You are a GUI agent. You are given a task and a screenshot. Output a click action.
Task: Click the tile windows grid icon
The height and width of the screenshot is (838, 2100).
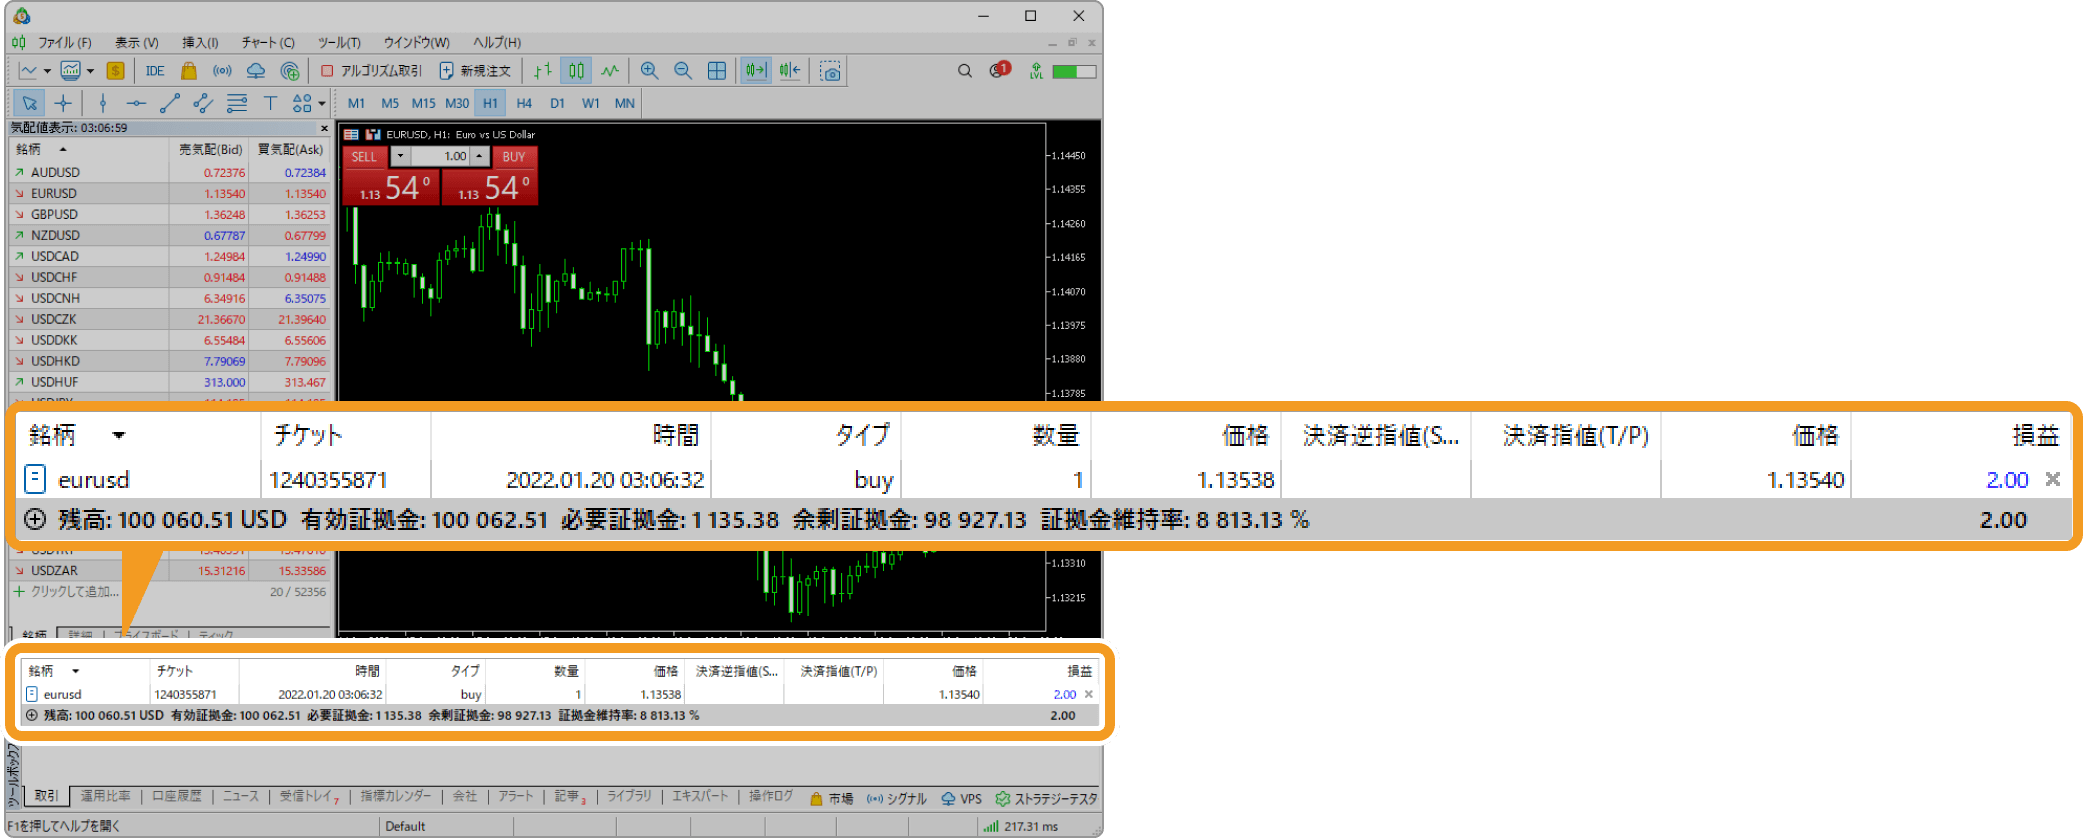717,71
